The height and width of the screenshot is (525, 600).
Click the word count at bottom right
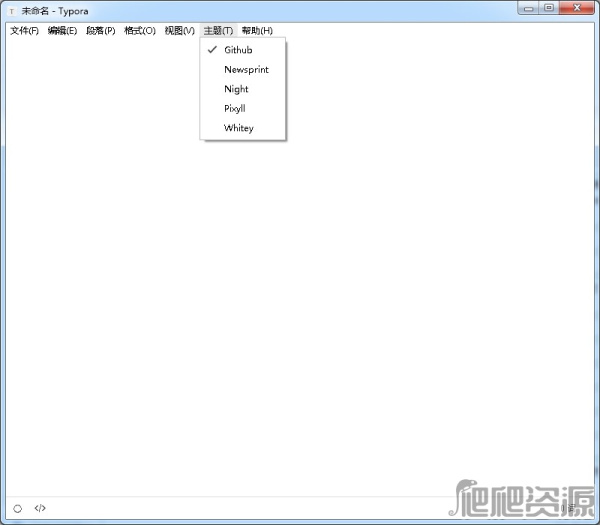point(568,508)
